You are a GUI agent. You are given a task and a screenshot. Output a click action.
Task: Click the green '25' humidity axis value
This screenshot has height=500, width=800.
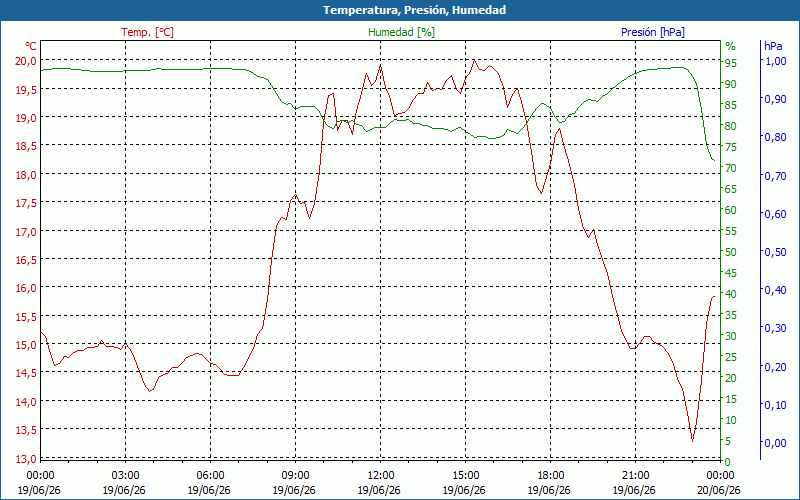pos(731,357)
